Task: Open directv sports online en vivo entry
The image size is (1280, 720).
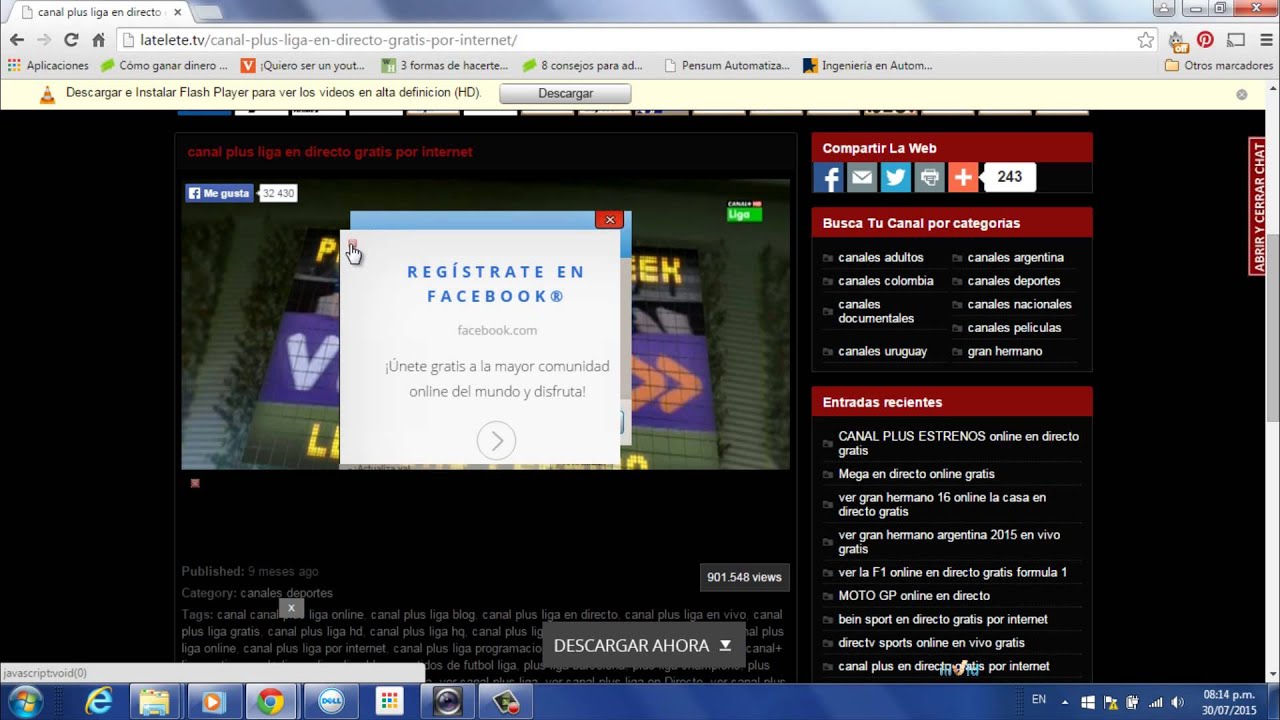Action: point(931,643)
